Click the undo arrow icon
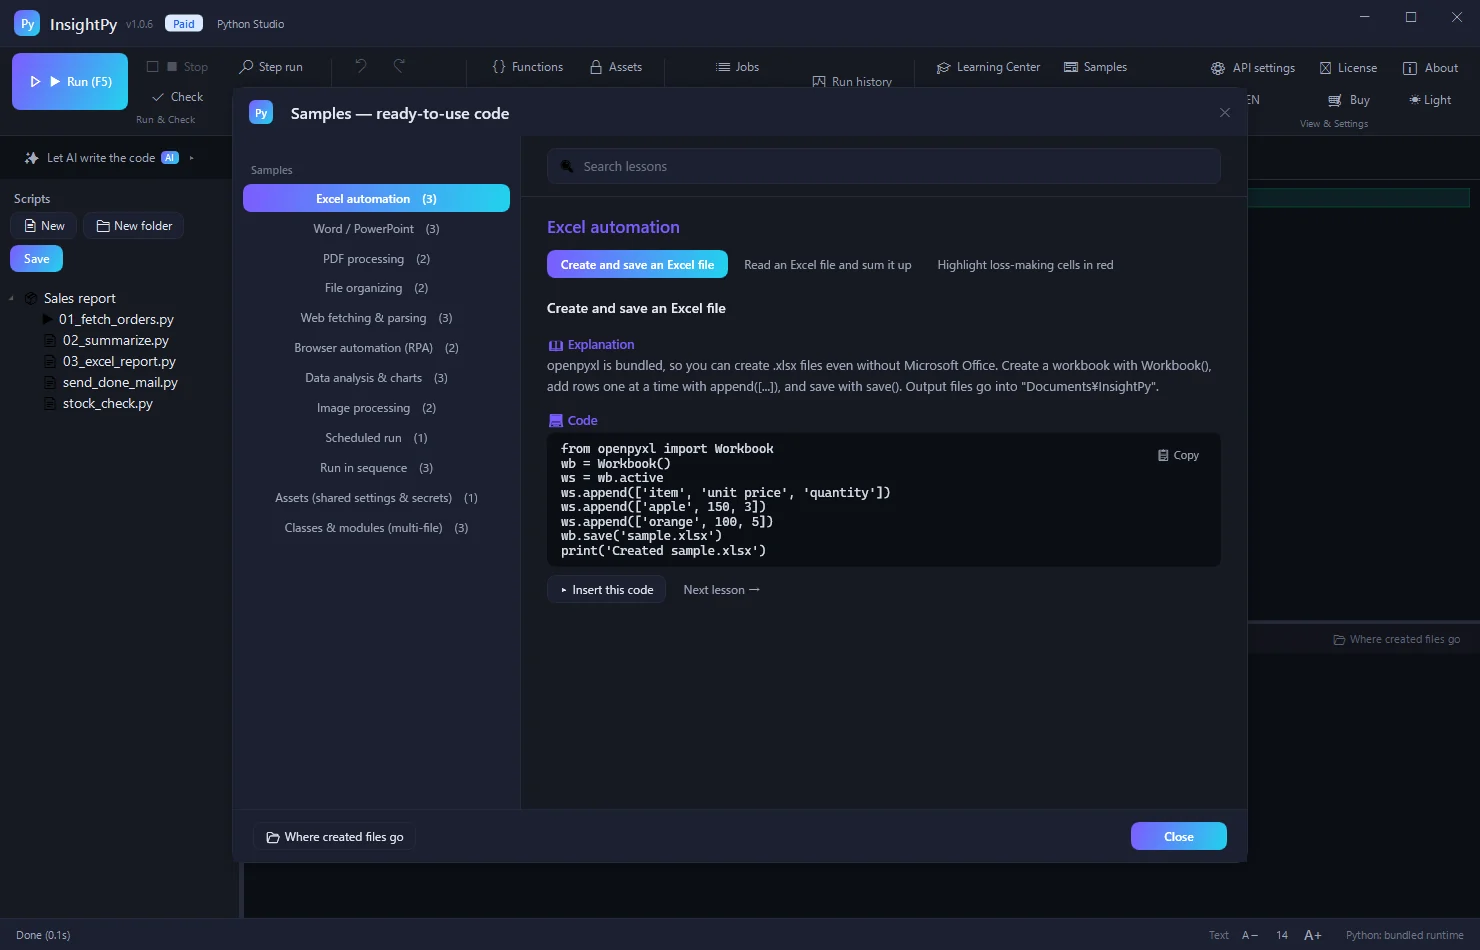This screenshot has height=950, width=1480. [x=361, y=66]
